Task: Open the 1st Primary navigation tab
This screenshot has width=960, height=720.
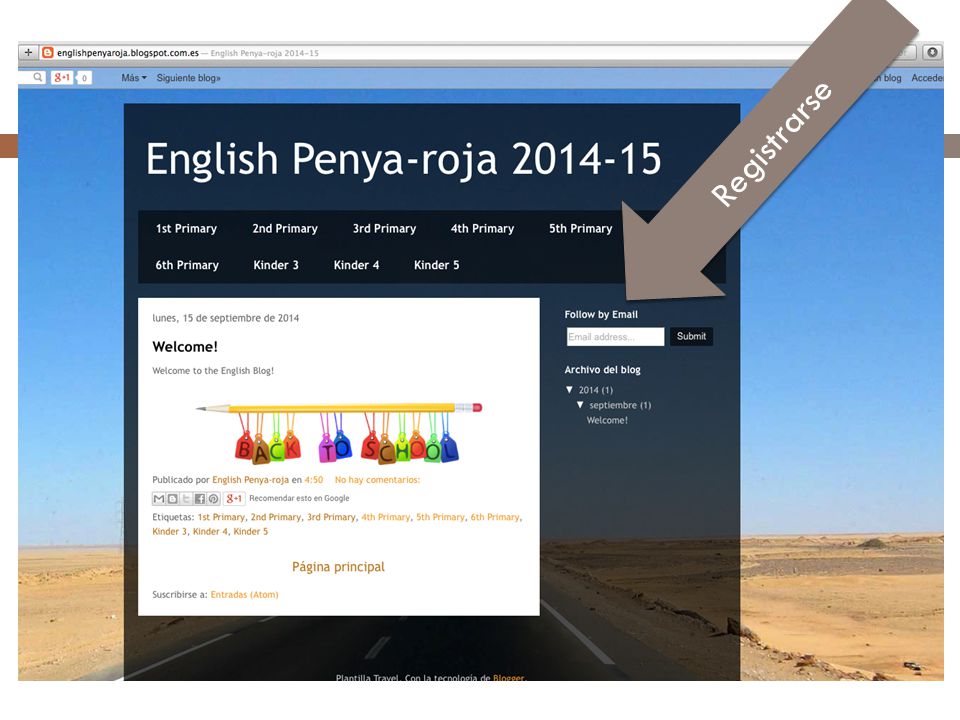Action: point(186,228)
